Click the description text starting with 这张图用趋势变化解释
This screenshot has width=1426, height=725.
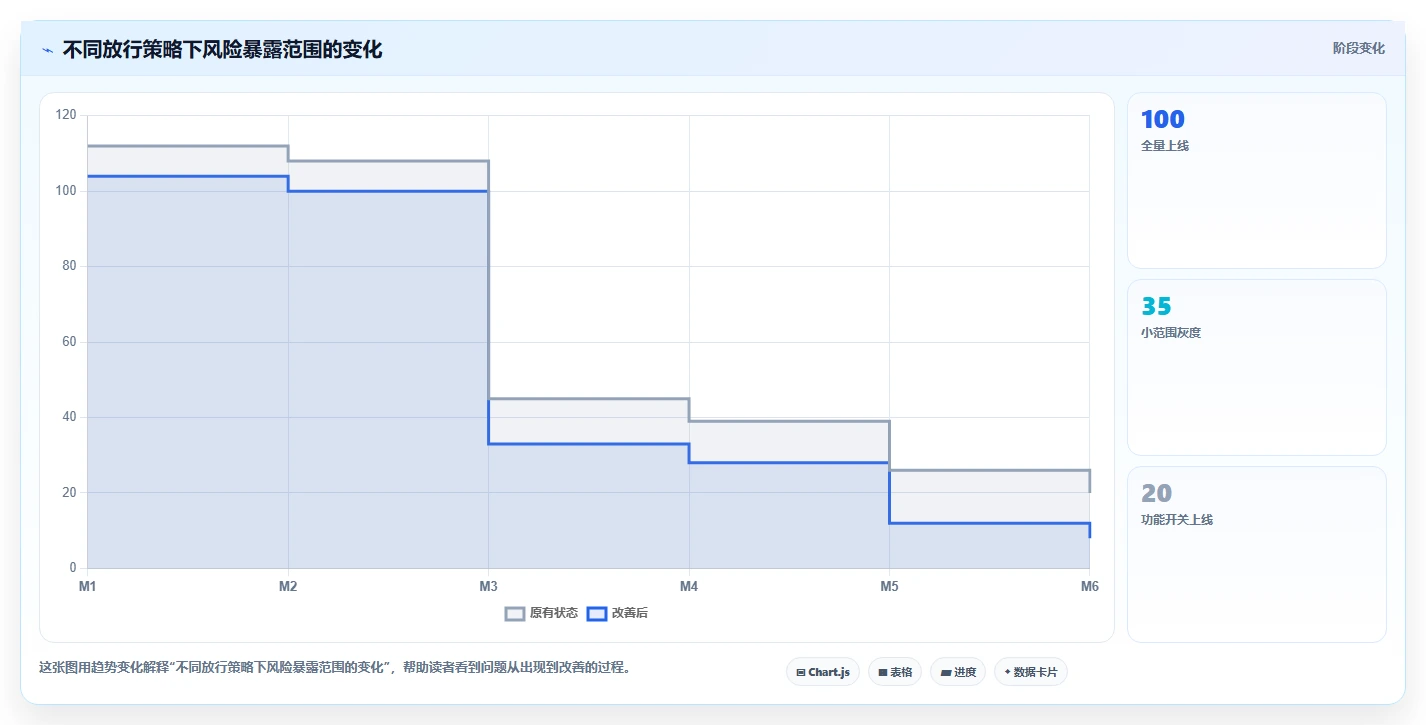click(x=336, y=668)
